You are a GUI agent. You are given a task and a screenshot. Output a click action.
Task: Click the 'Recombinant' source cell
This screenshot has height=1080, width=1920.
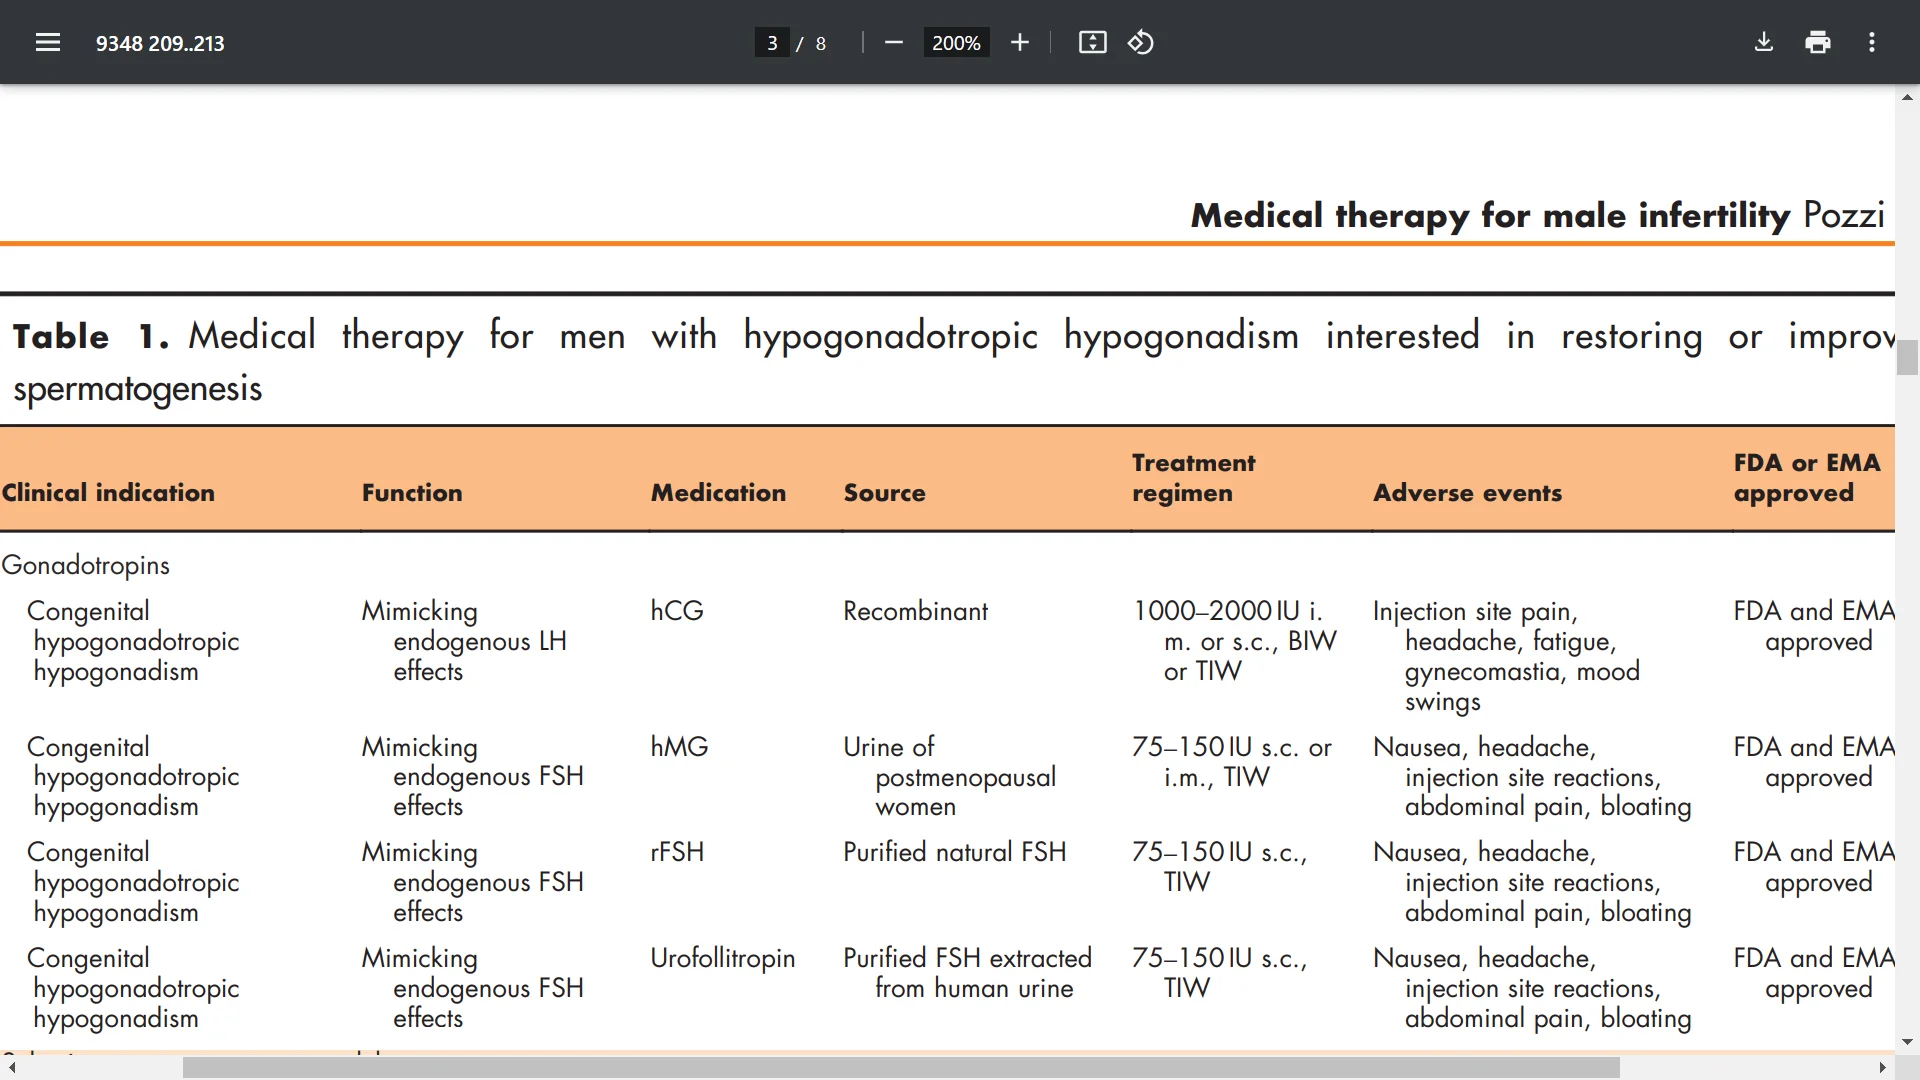(915, 611)
